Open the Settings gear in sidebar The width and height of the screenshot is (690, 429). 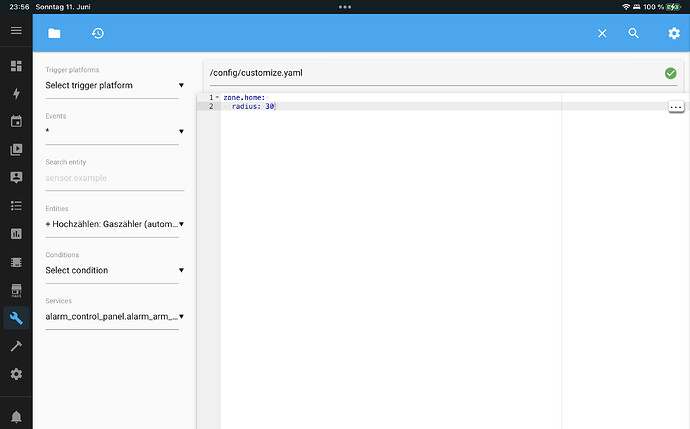pos(16,374)
